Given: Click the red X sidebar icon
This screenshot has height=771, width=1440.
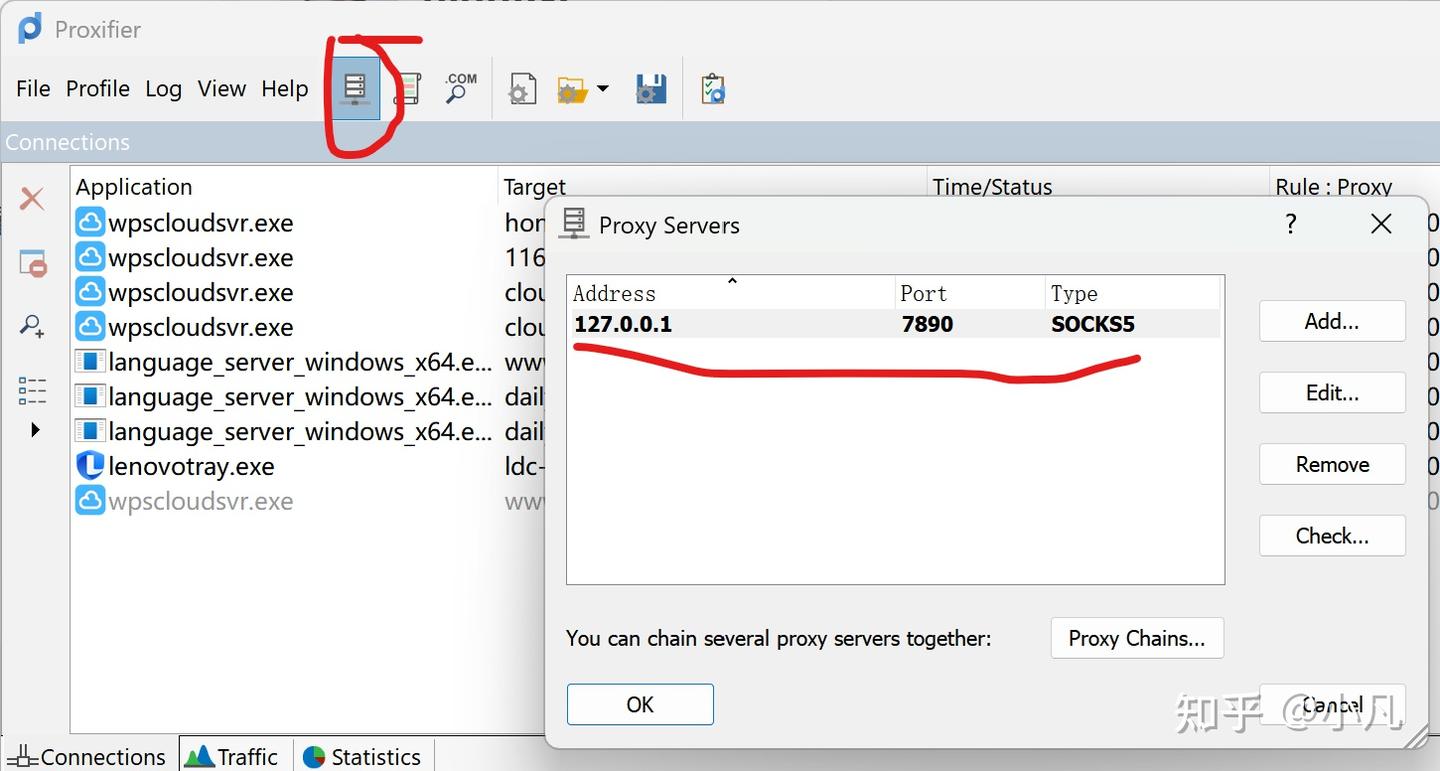Looking at the screenshot, I should (x=32, y=198).
